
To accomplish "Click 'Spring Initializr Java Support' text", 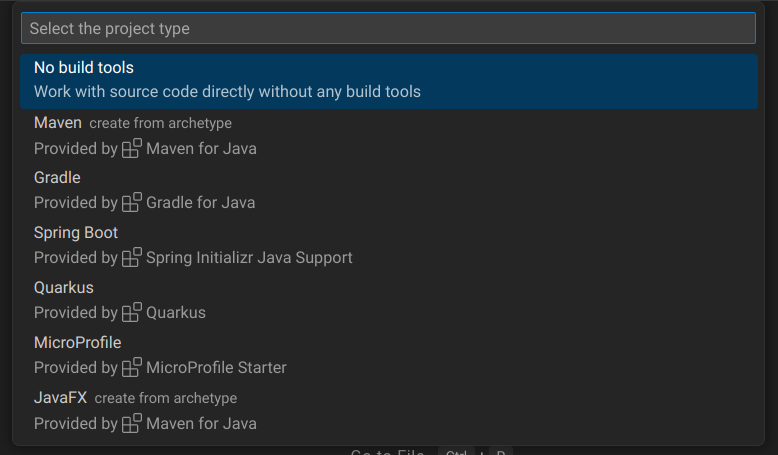I will (249, 258).
